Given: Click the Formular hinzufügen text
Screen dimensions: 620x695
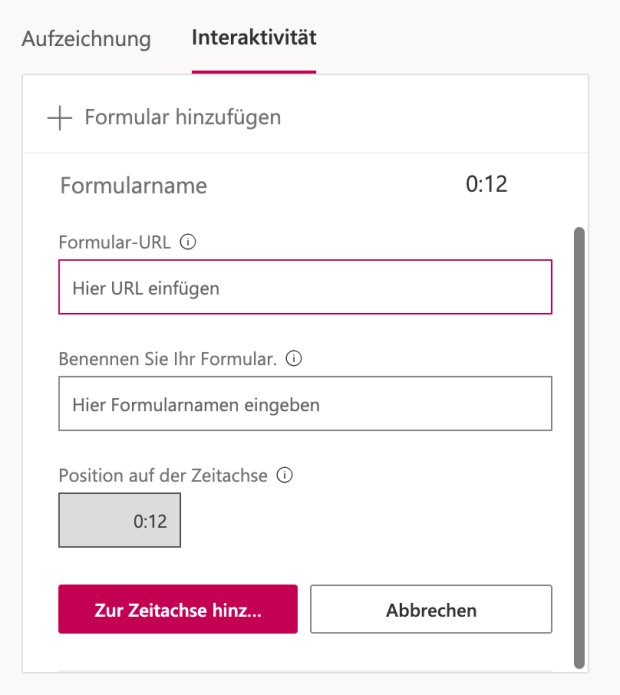Looking at the screenshot, I should point(182,118).
